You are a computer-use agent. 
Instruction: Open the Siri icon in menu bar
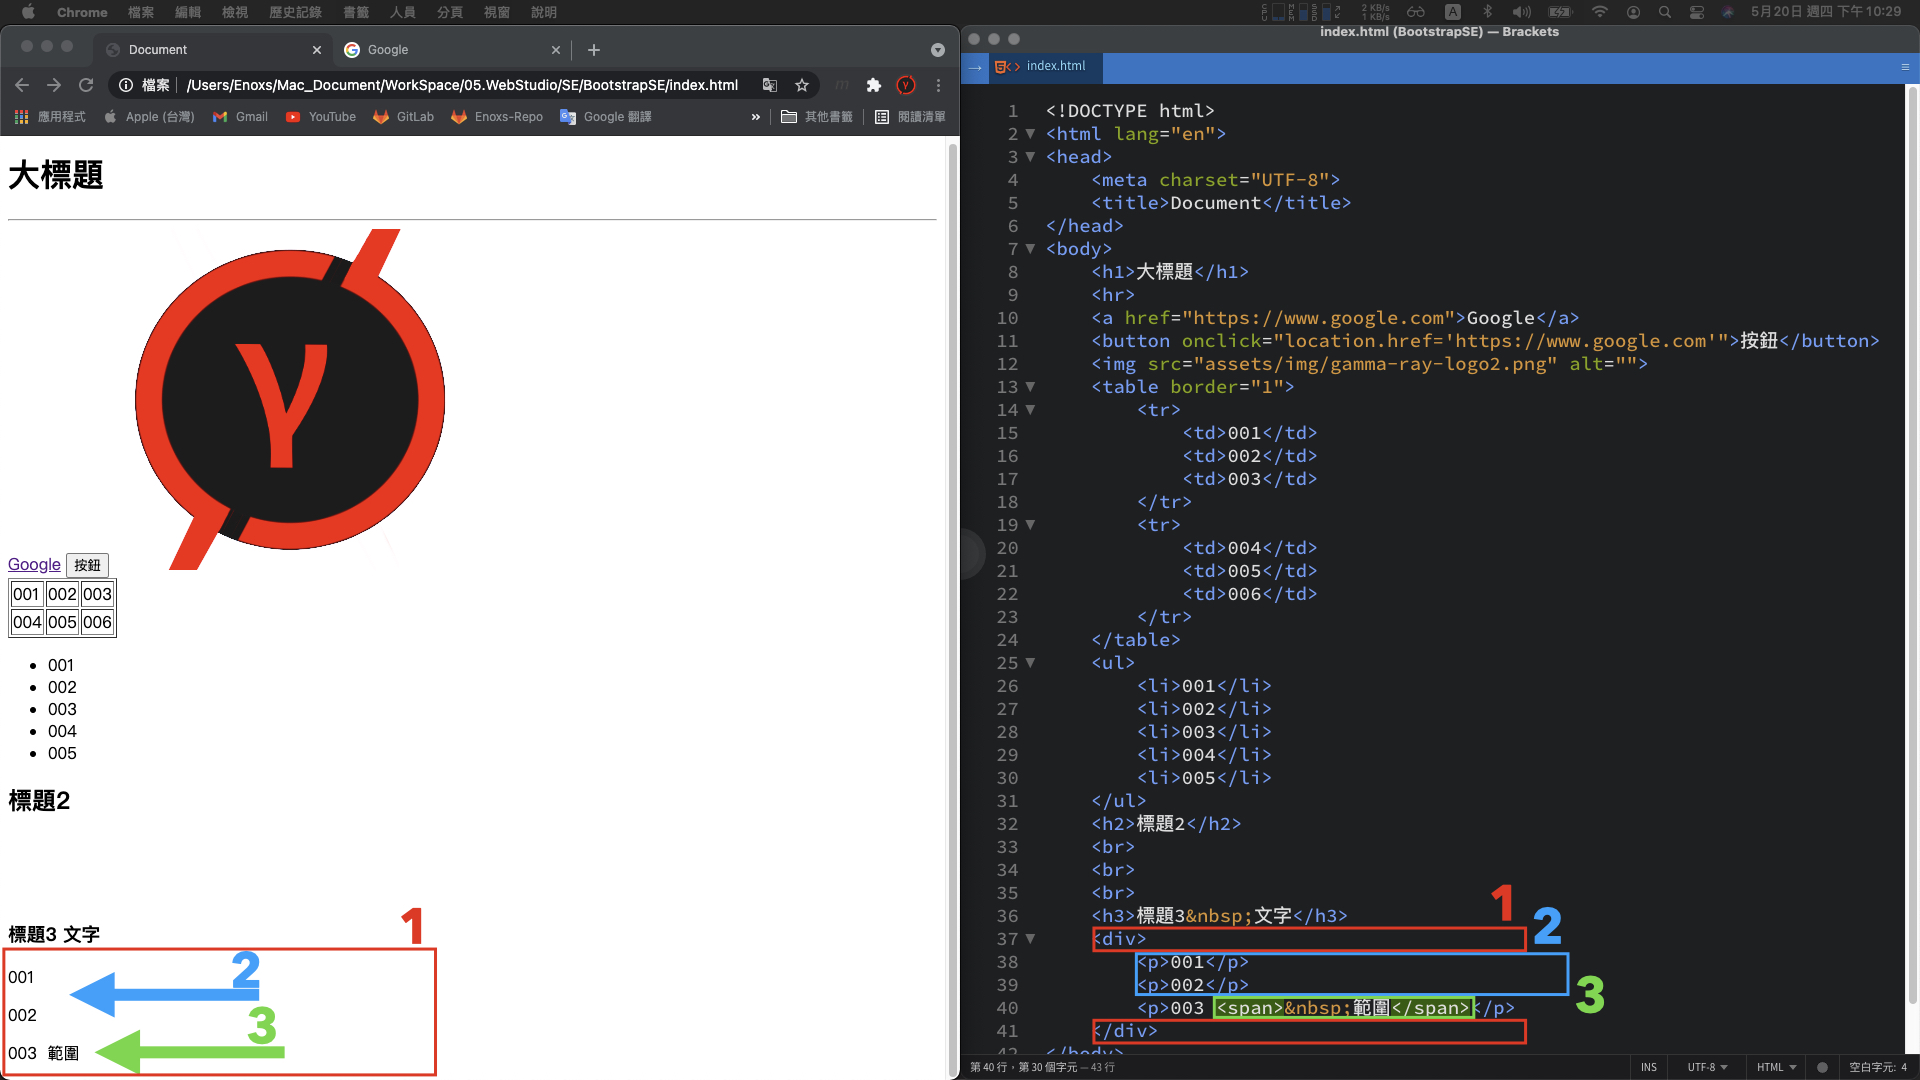(x=1728, y=12)
